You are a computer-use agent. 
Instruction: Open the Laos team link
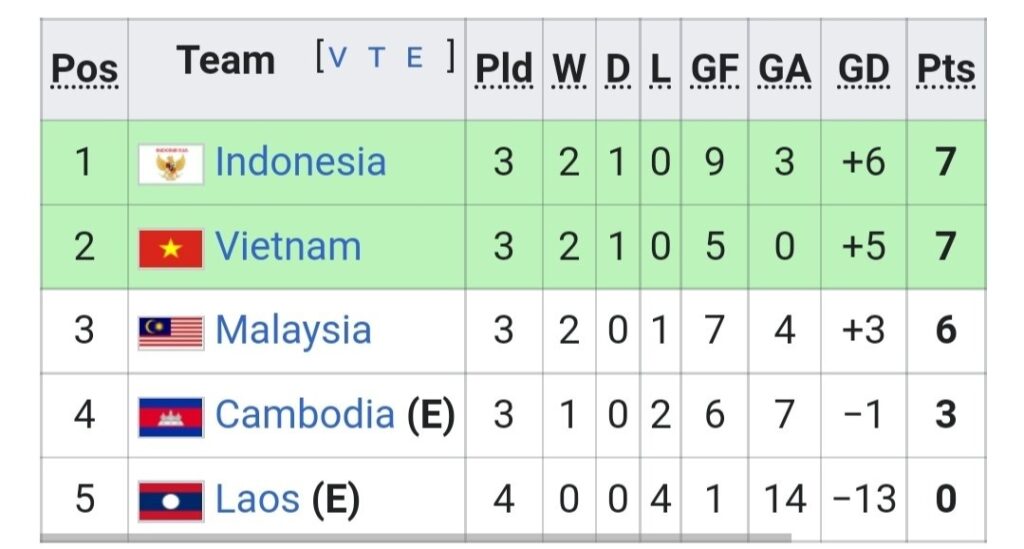257,499
